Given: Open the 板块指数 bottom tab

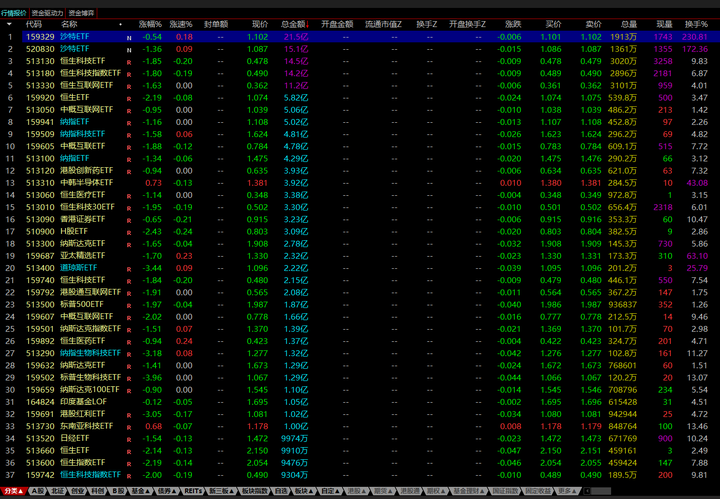Looking at the screenshot, I should (x=255, y=491).
